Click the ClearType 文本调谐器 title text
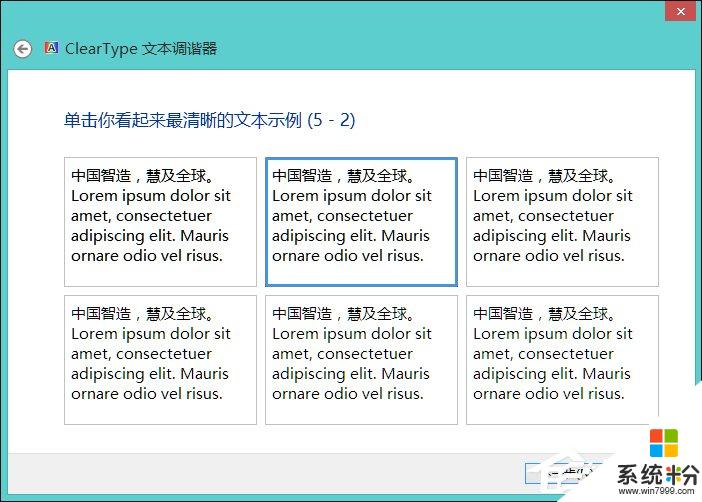The width and height of the screenshot is (702, 502). pyautogui.click(x=141, y=48)
